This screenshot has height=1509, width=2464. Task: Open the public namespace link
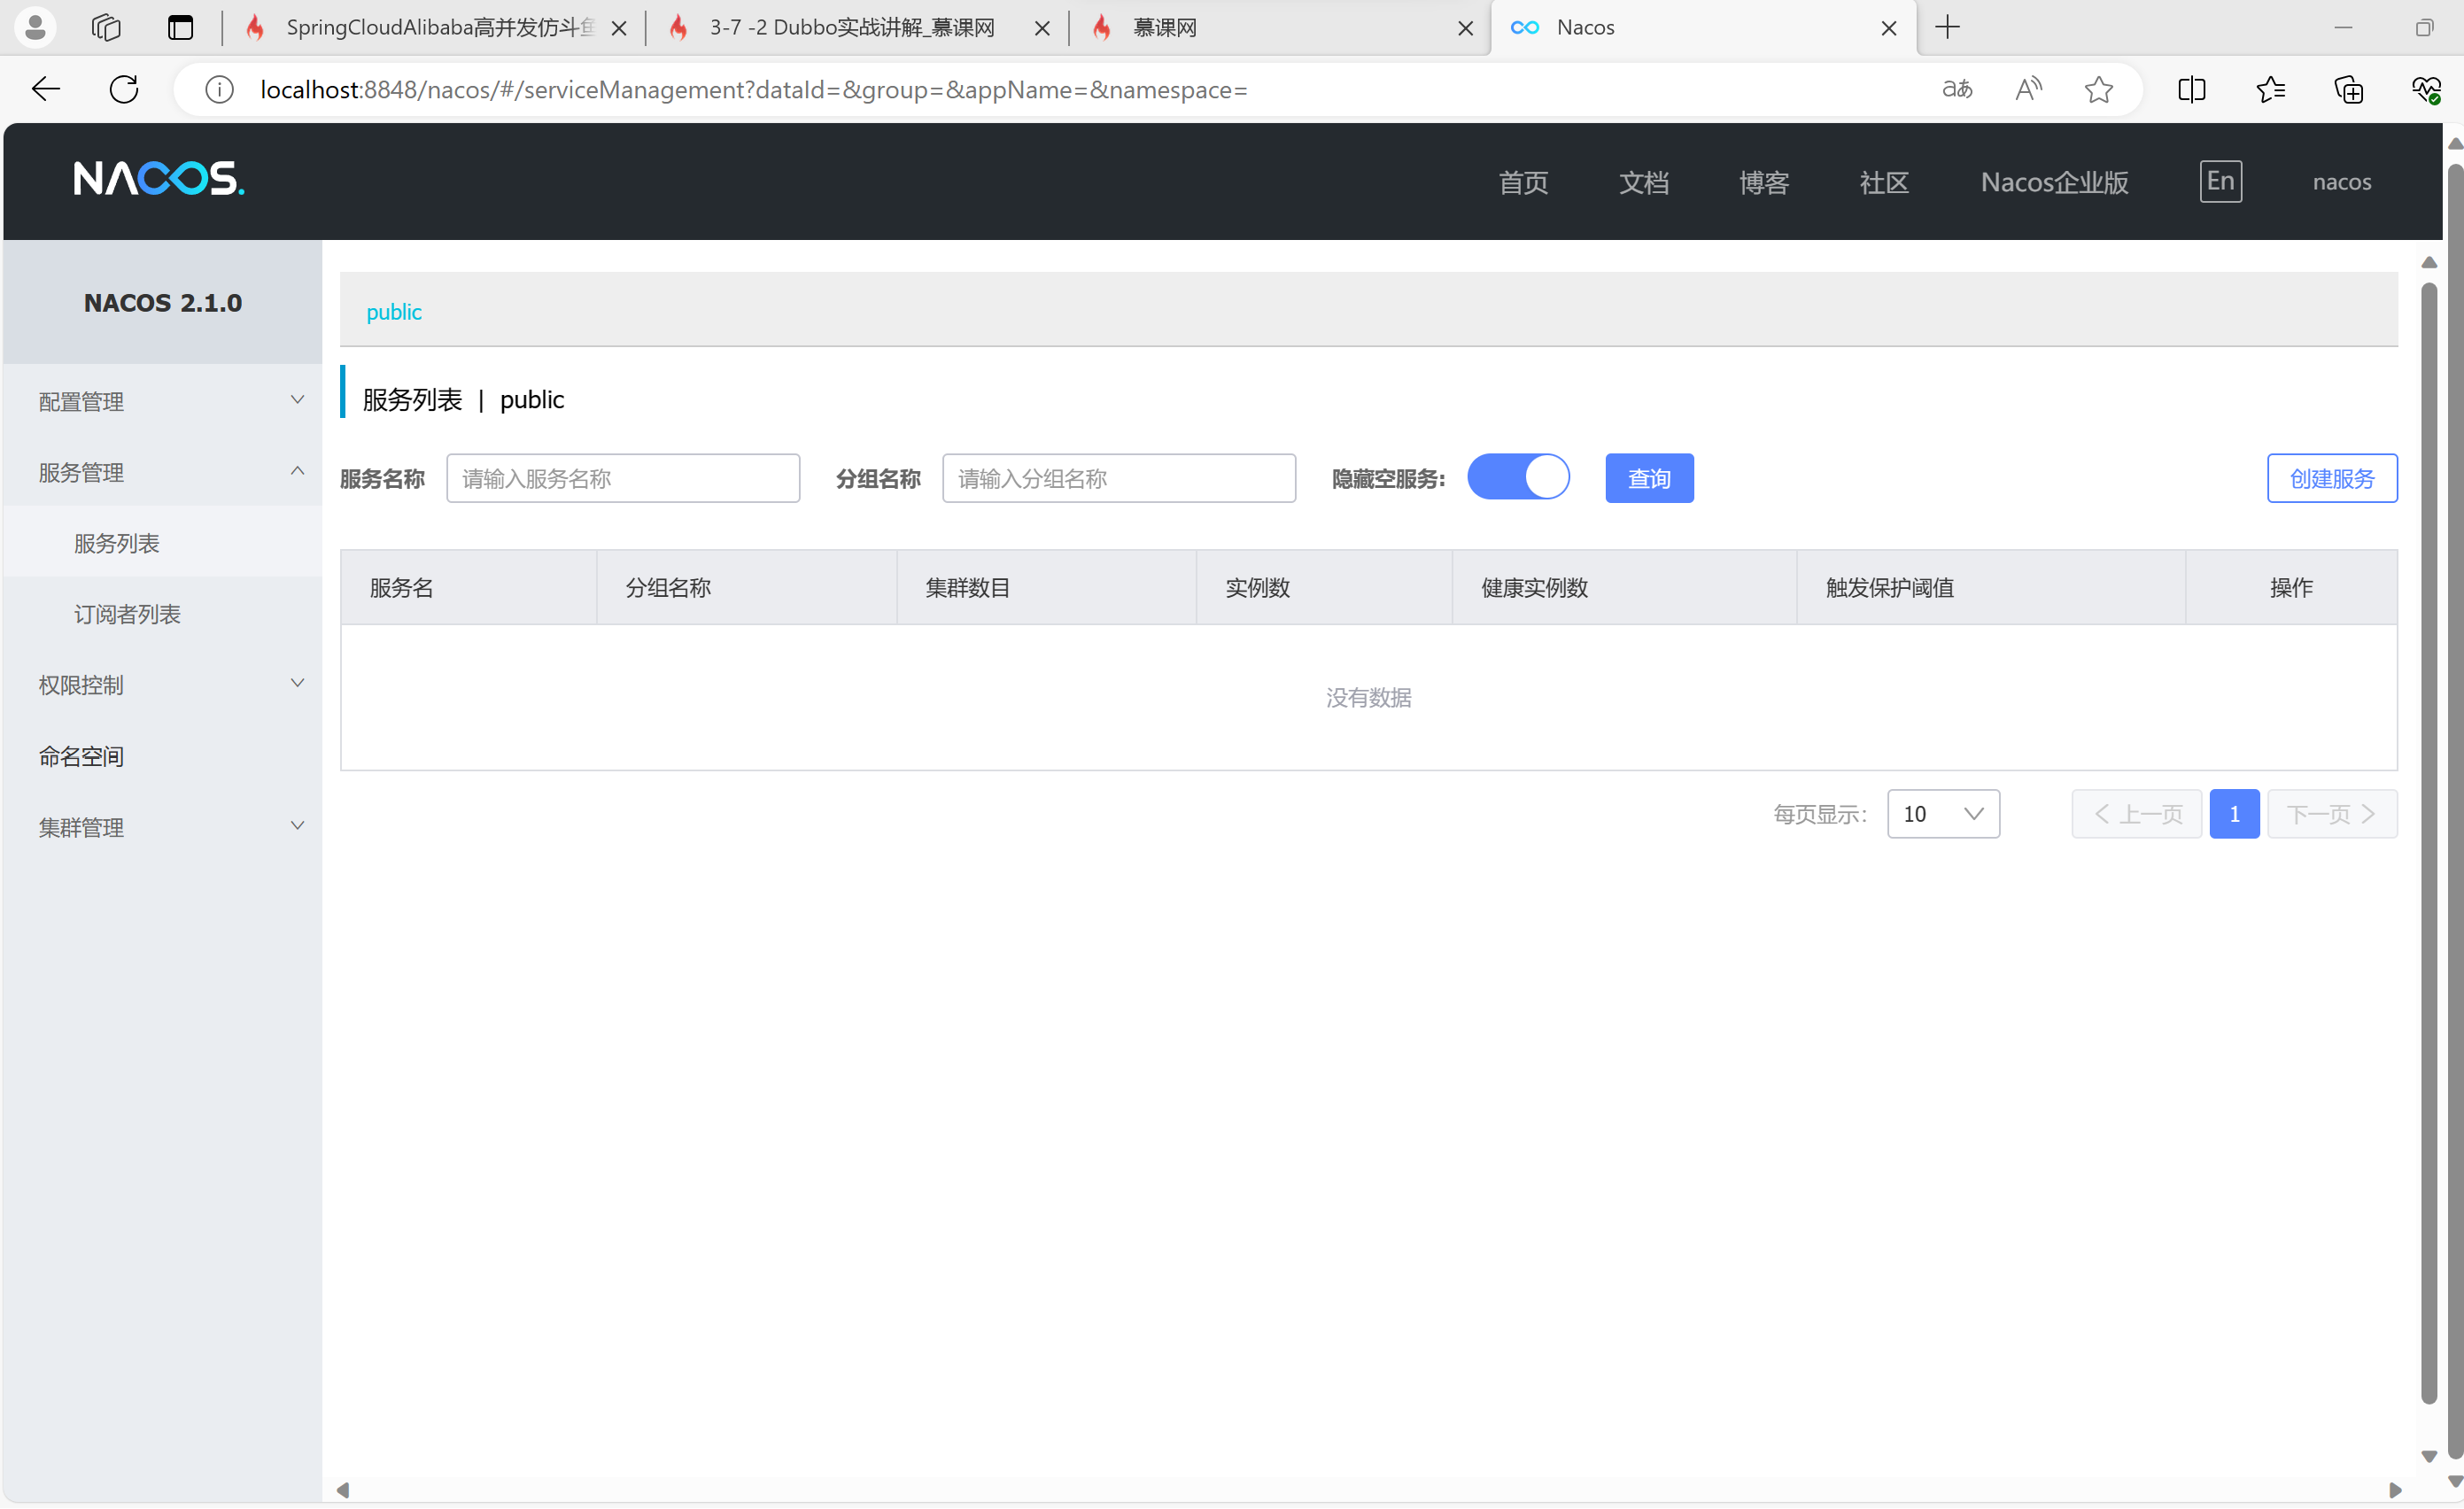(x=394, y=311)
